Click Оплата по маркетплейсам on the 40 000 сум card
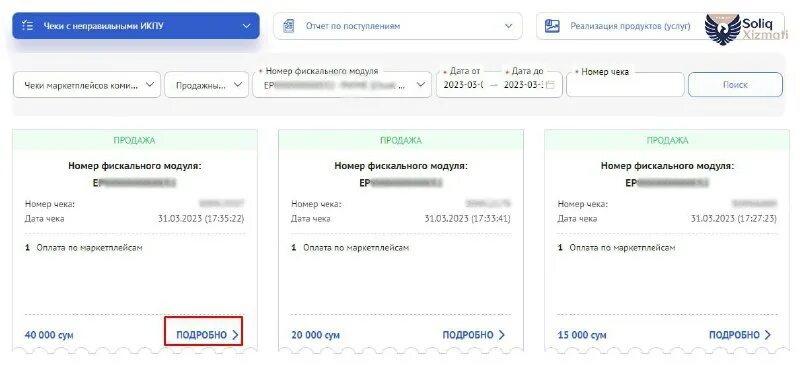This screenshot has width=800, height=371. click(89, 248)
